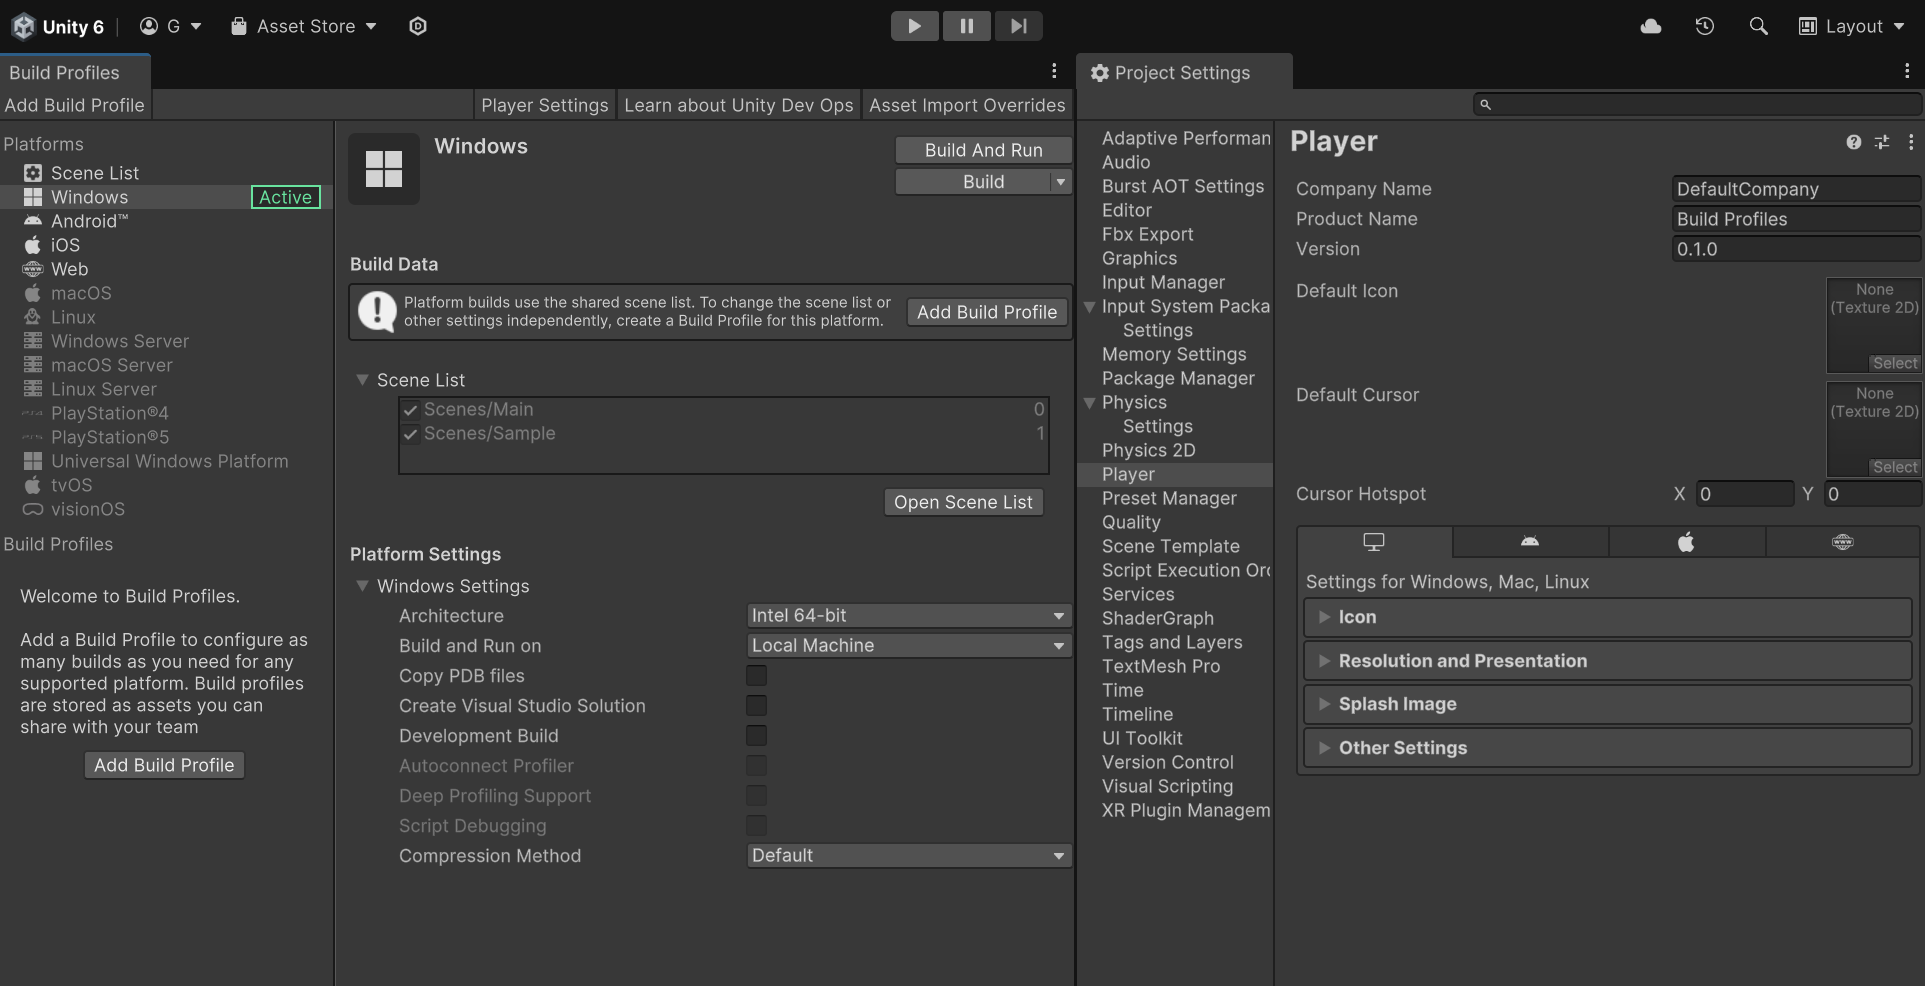Screen dimensions: 1925x986
Task: Switch to the Project Settings tab
Action: [1184, 72]
